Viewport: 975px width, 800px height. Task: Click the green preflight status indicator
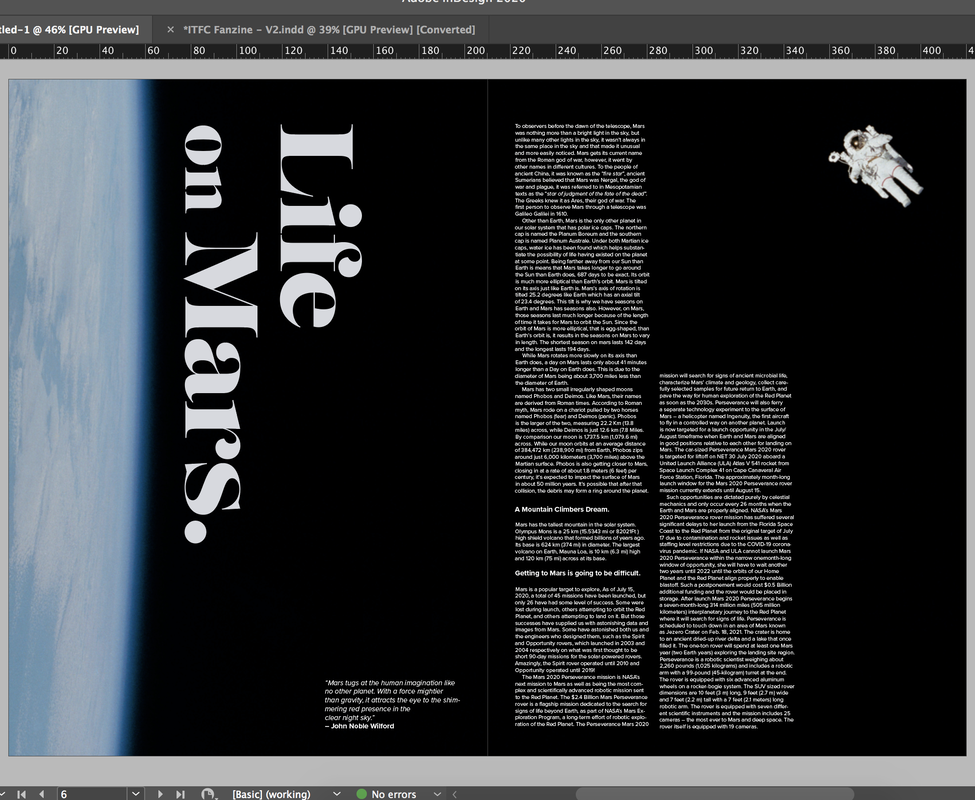361,794
